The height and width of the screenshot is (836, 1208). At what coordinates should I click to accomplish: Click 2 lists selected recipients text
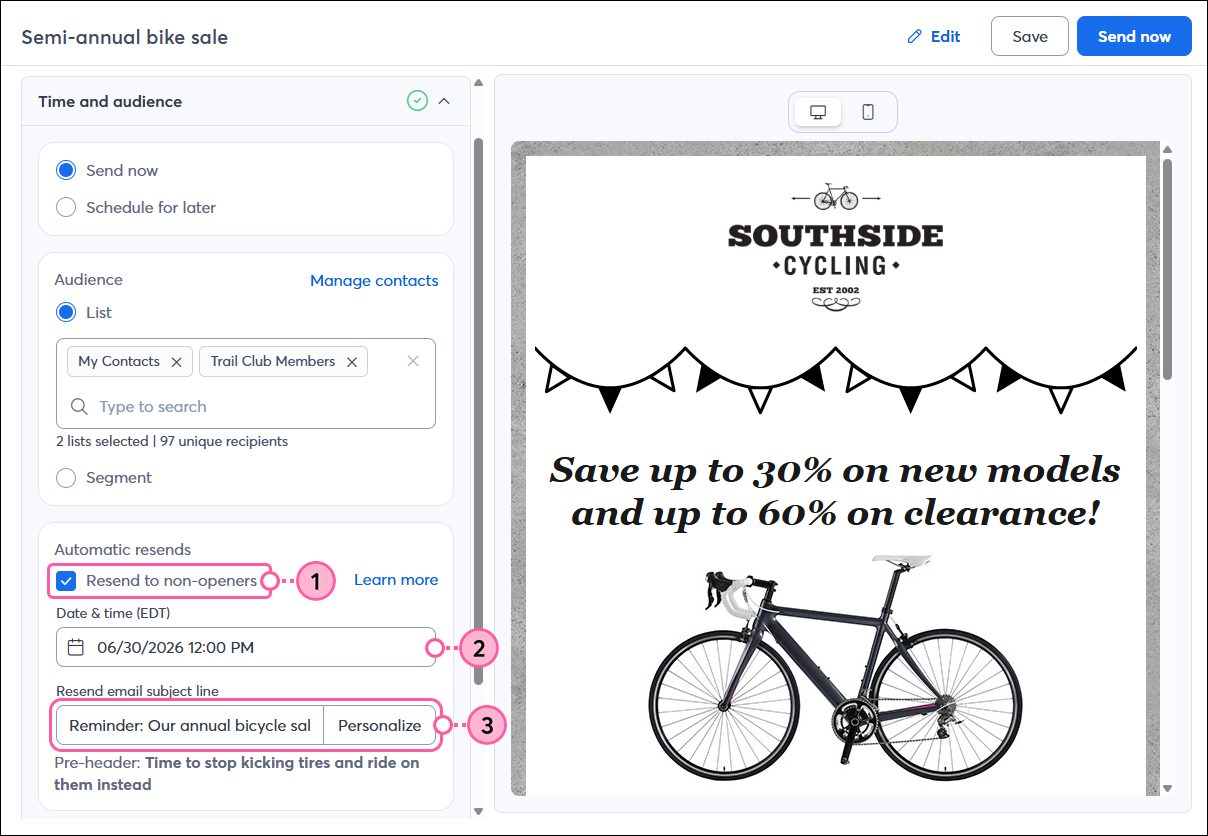click(x=172, y=441)
